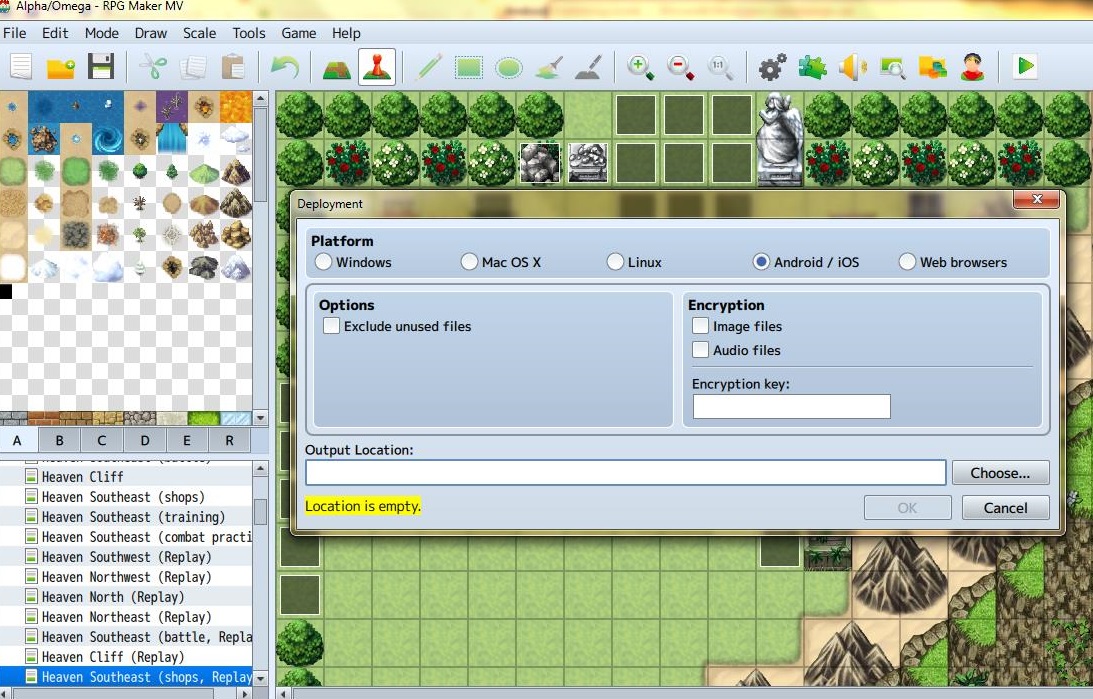Switch to Event editing mode
1093x699 pixels.
375,67
